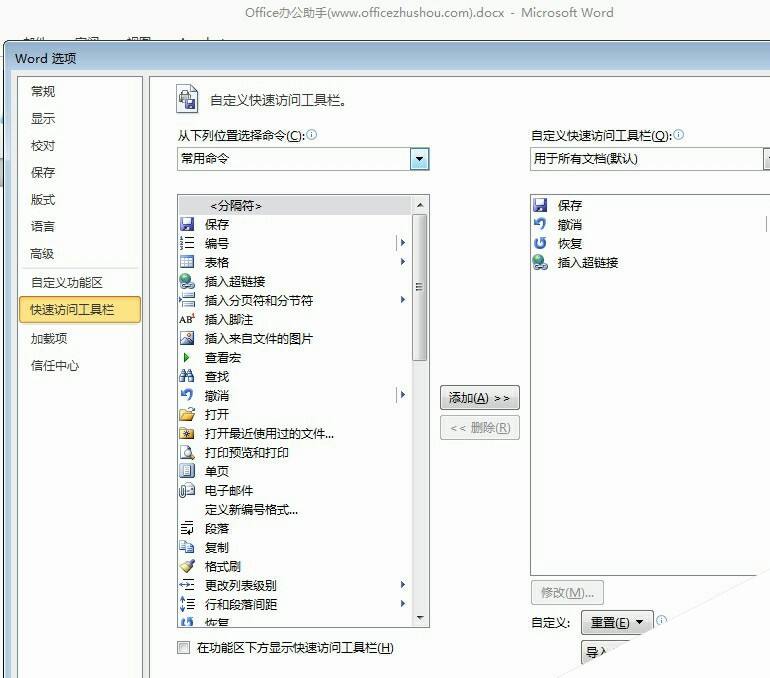Click the Insert Picture from File icon

click(x=187, y=338)
